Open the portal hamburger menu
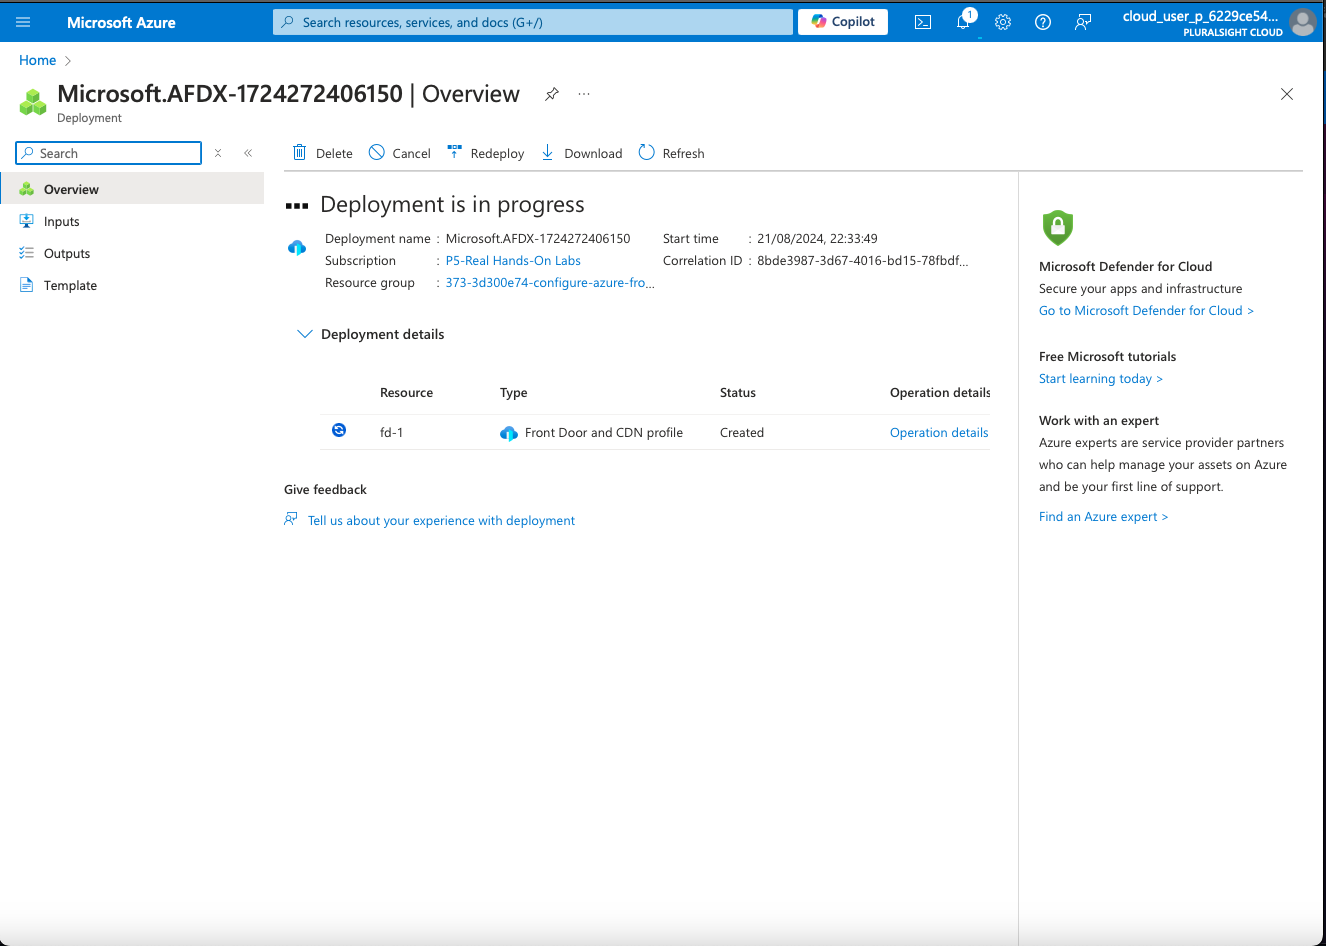The width and height of the screenshot is (1326, 946). [x=23, y=22]
